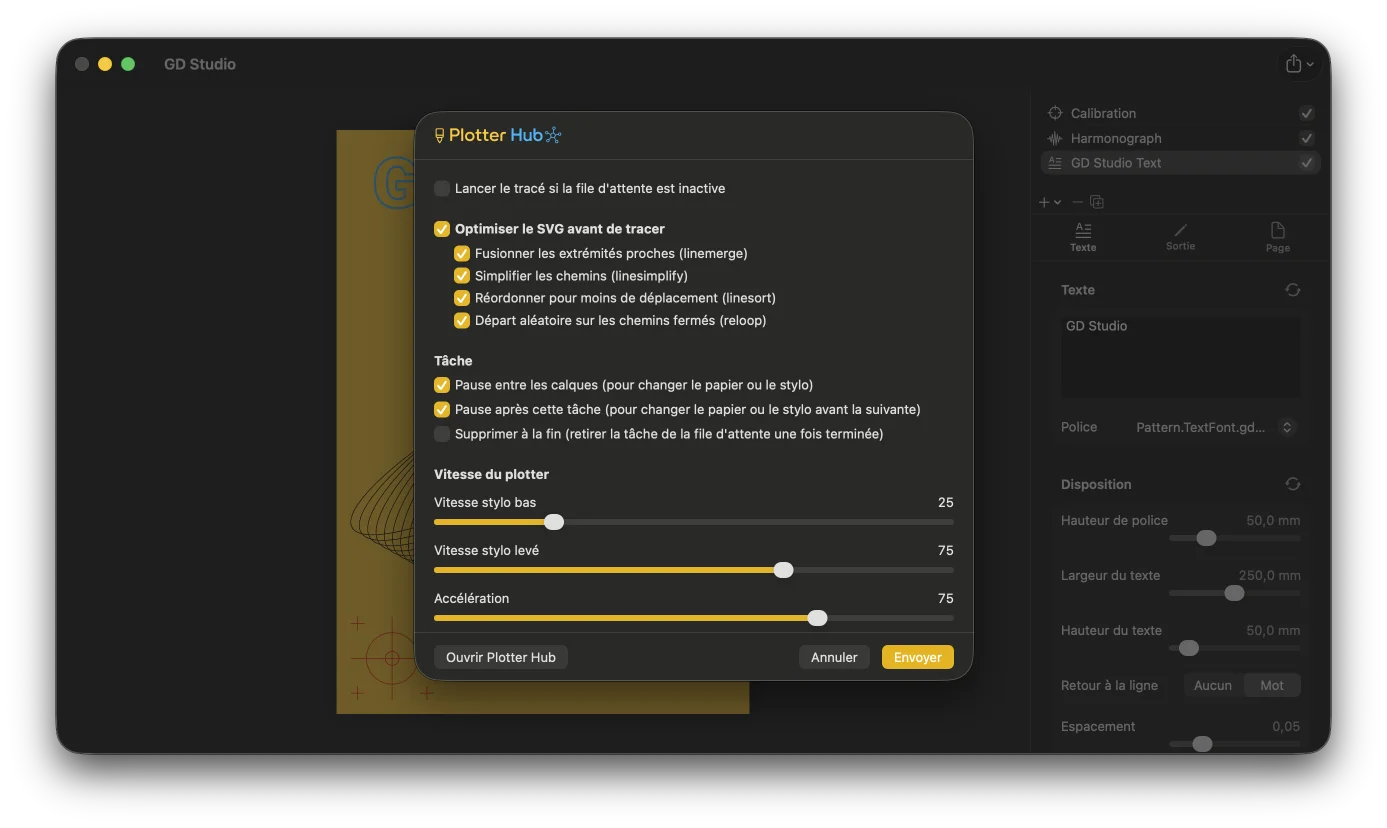The height and width of the screenshot is (828, 1387).
Task: Reset the Texte section with refresh icon
Action: [x=1293, y=290]
